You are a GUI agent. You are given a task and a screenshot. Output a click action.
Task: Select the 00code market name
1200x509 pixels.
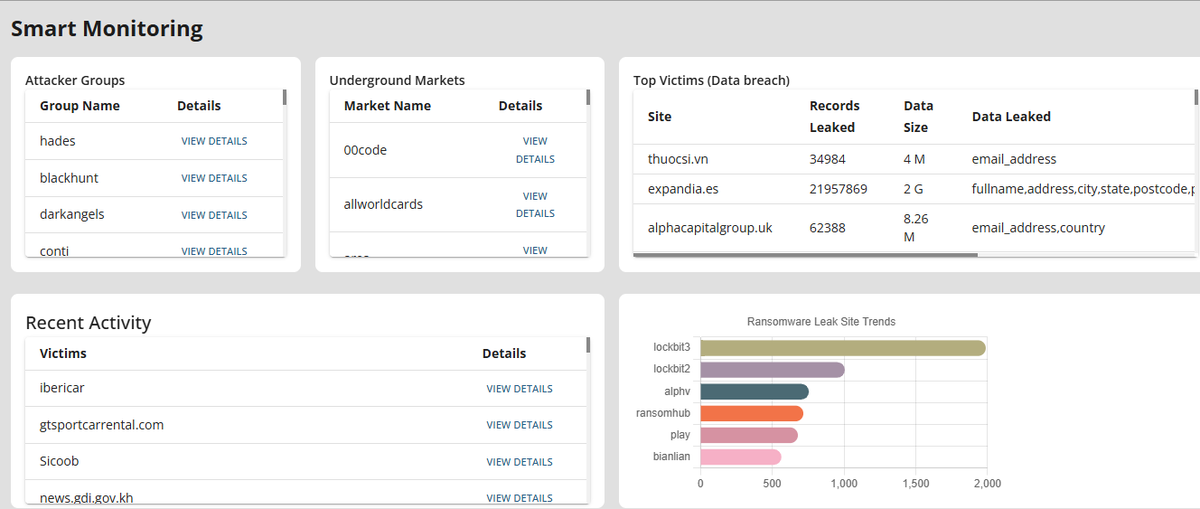click(x=365, y=150)
